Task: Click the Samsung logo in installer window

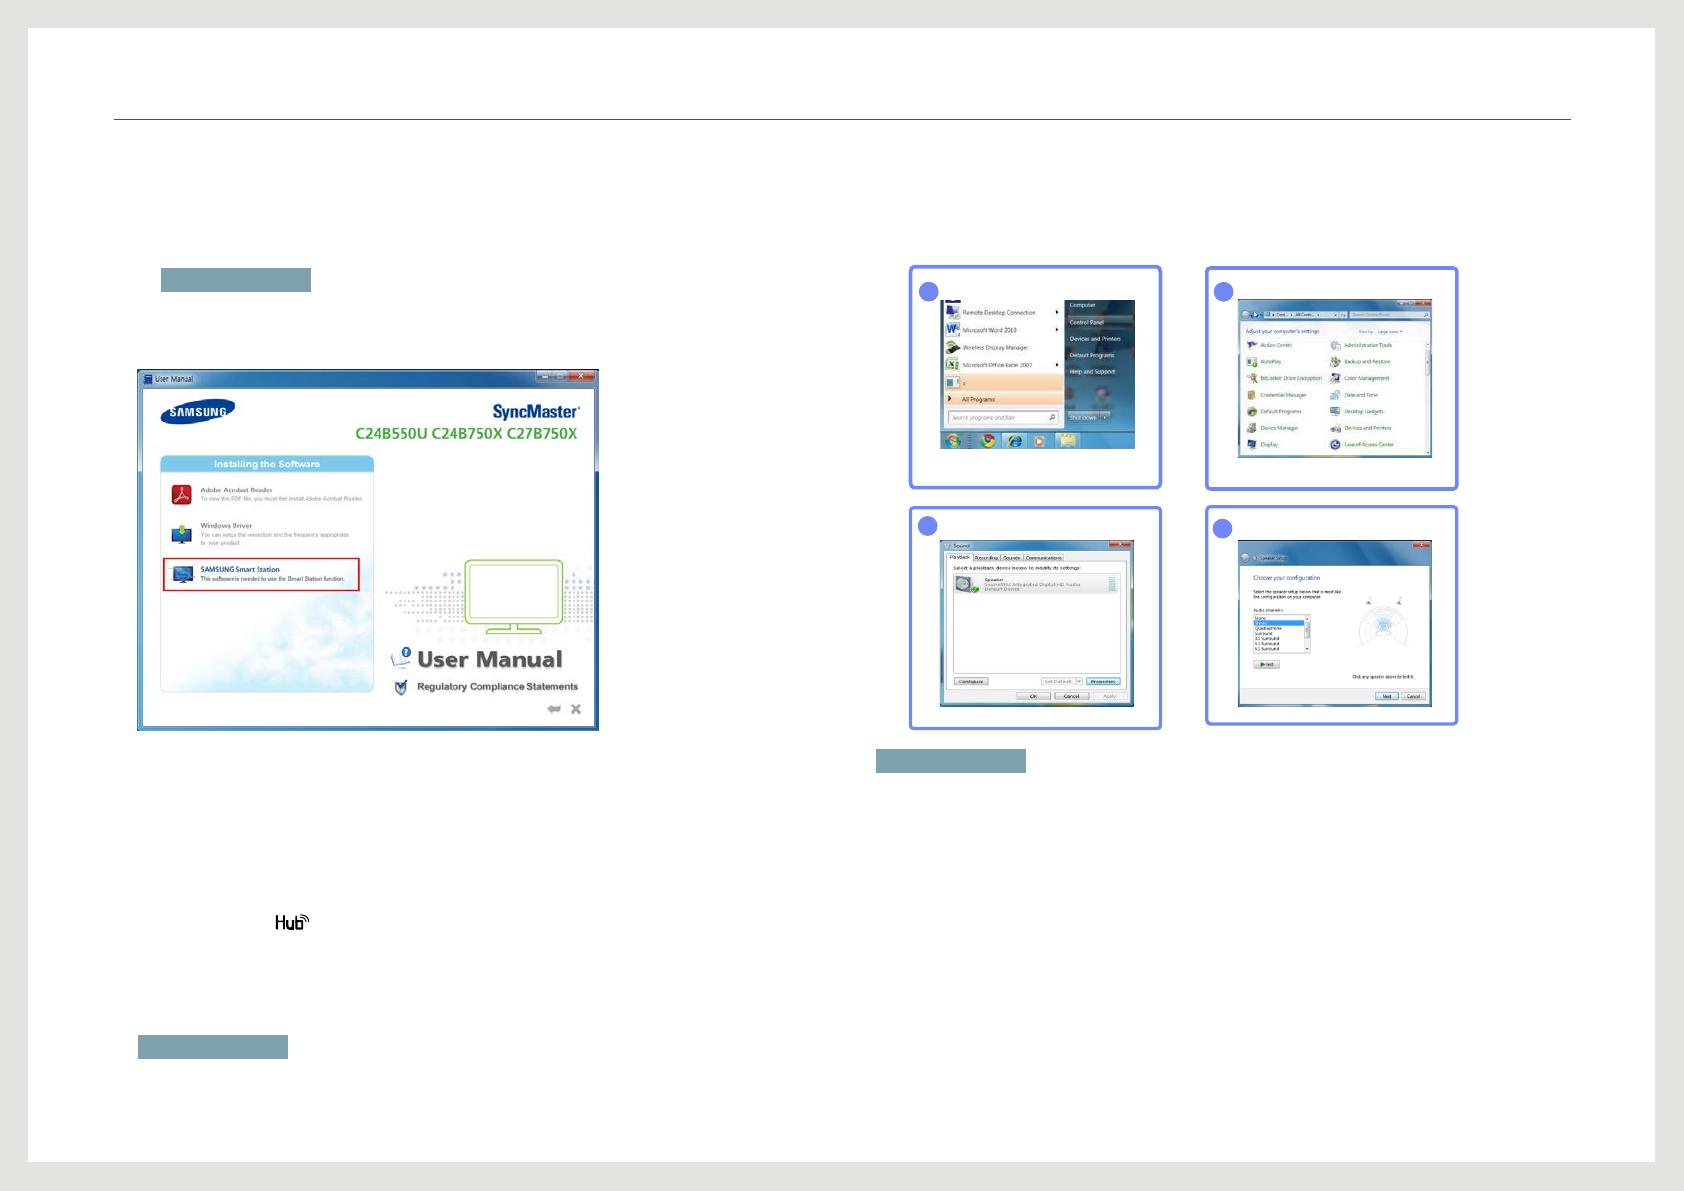Action: pos(198,412)
